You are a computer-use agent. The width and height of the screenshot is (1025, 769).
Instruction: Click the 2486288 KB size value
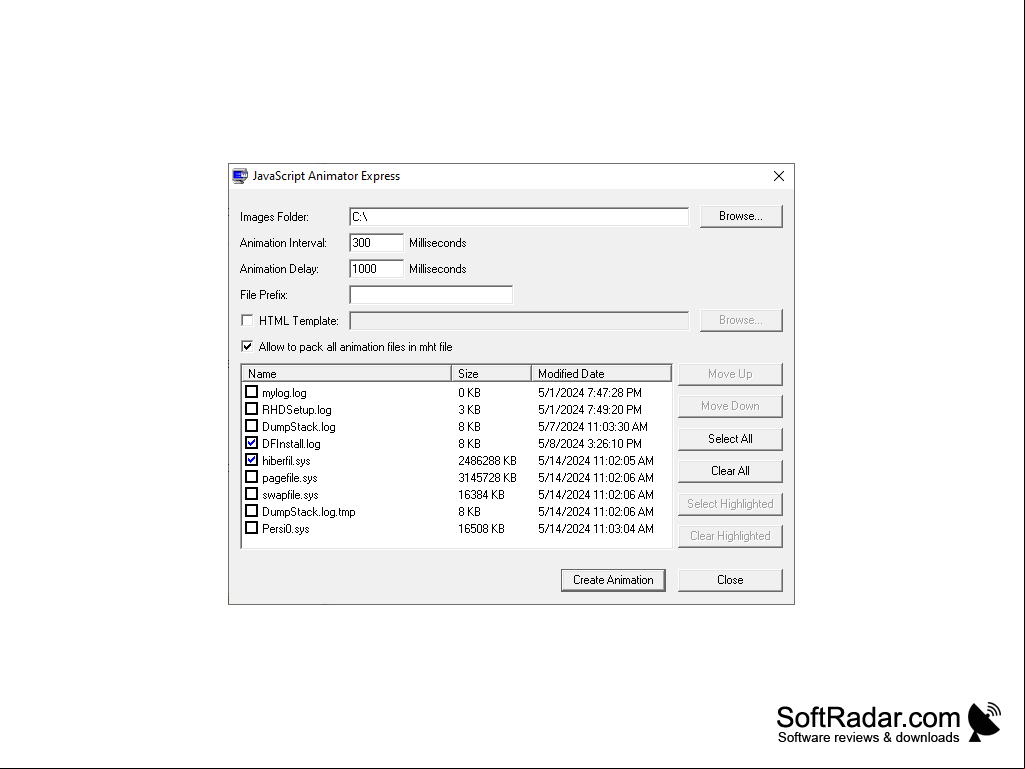[487, 461]
